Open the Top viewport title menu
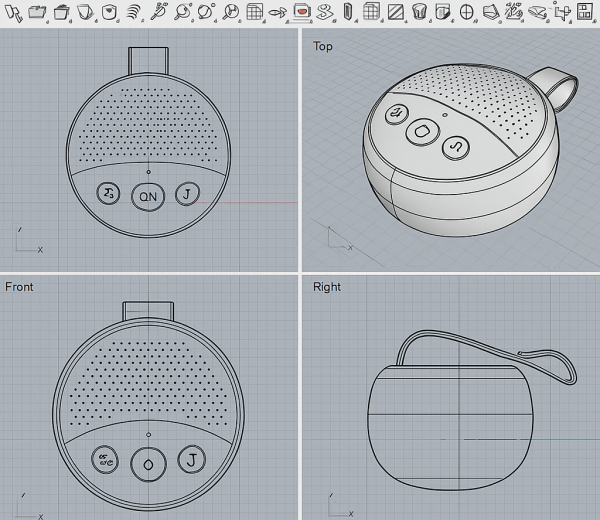Viewport: 600px width, 520px height. (322, 46)
